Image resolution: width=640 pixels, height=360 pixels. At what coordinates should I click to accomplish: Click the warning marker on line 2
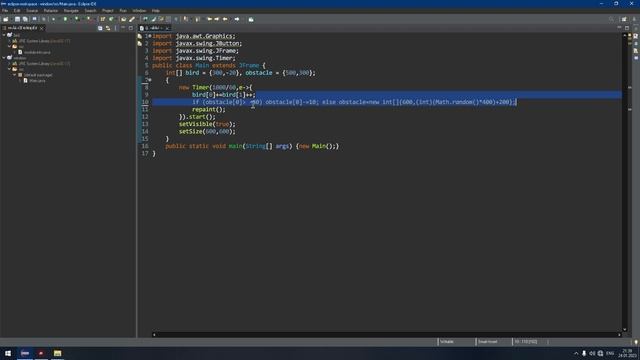[140, 44]
